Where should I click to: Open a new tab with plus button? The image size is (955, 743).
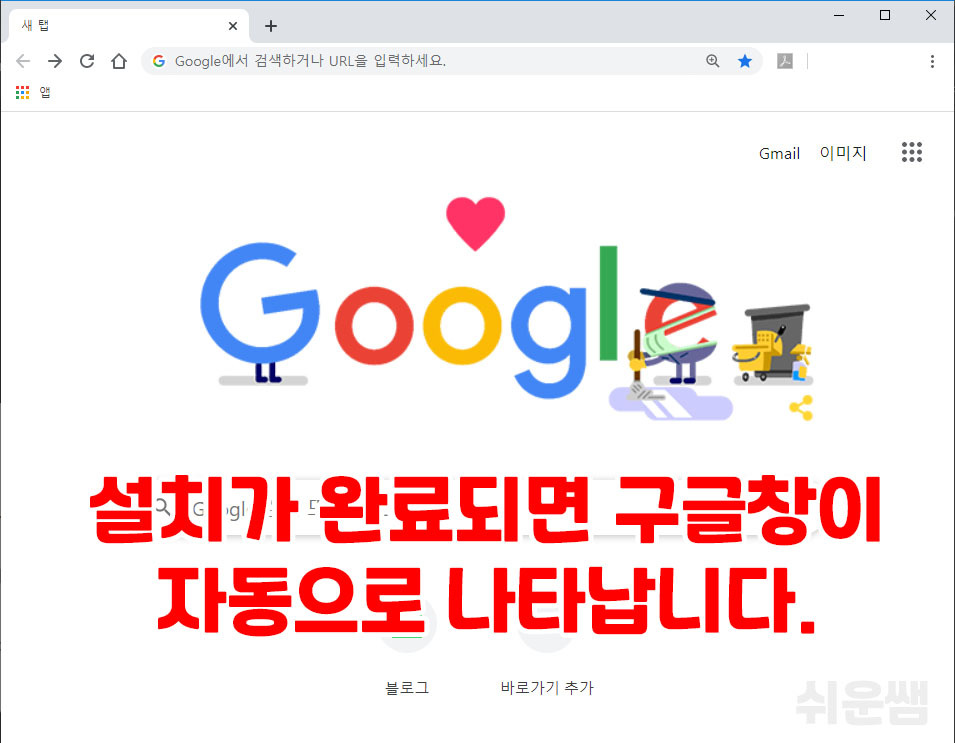coord(271,26)
